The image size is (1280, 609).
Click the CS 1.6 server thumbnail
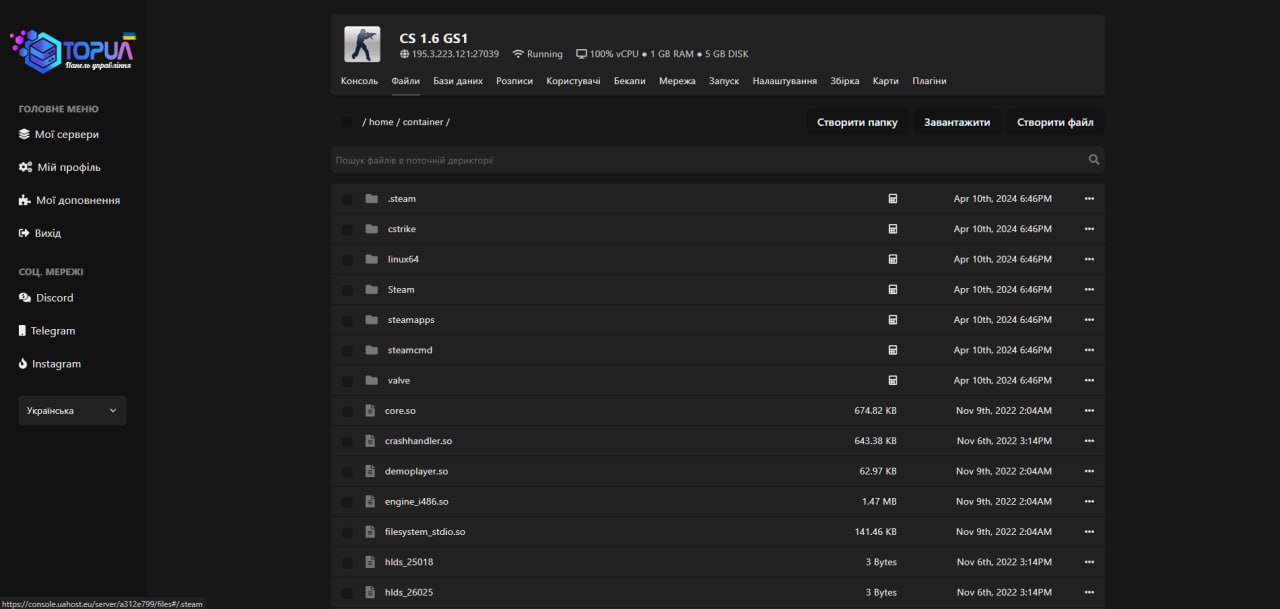tap(362, 44)
